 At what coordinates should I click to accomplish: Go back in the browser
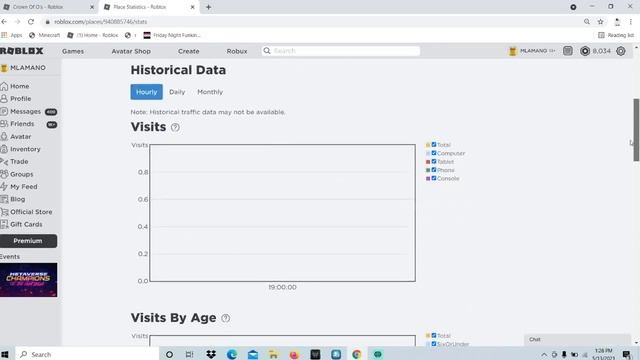[4, 22]
